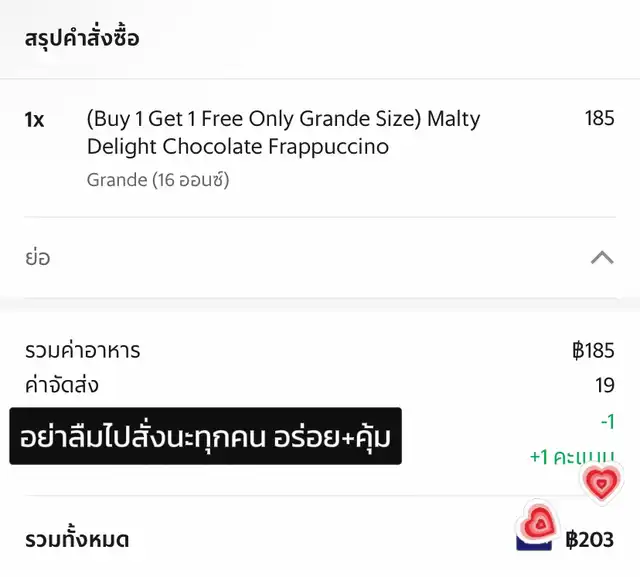Viewport: 640px width, 577px height.
Task: Click the delivery fee amount 19
Action: coord(604,386)
